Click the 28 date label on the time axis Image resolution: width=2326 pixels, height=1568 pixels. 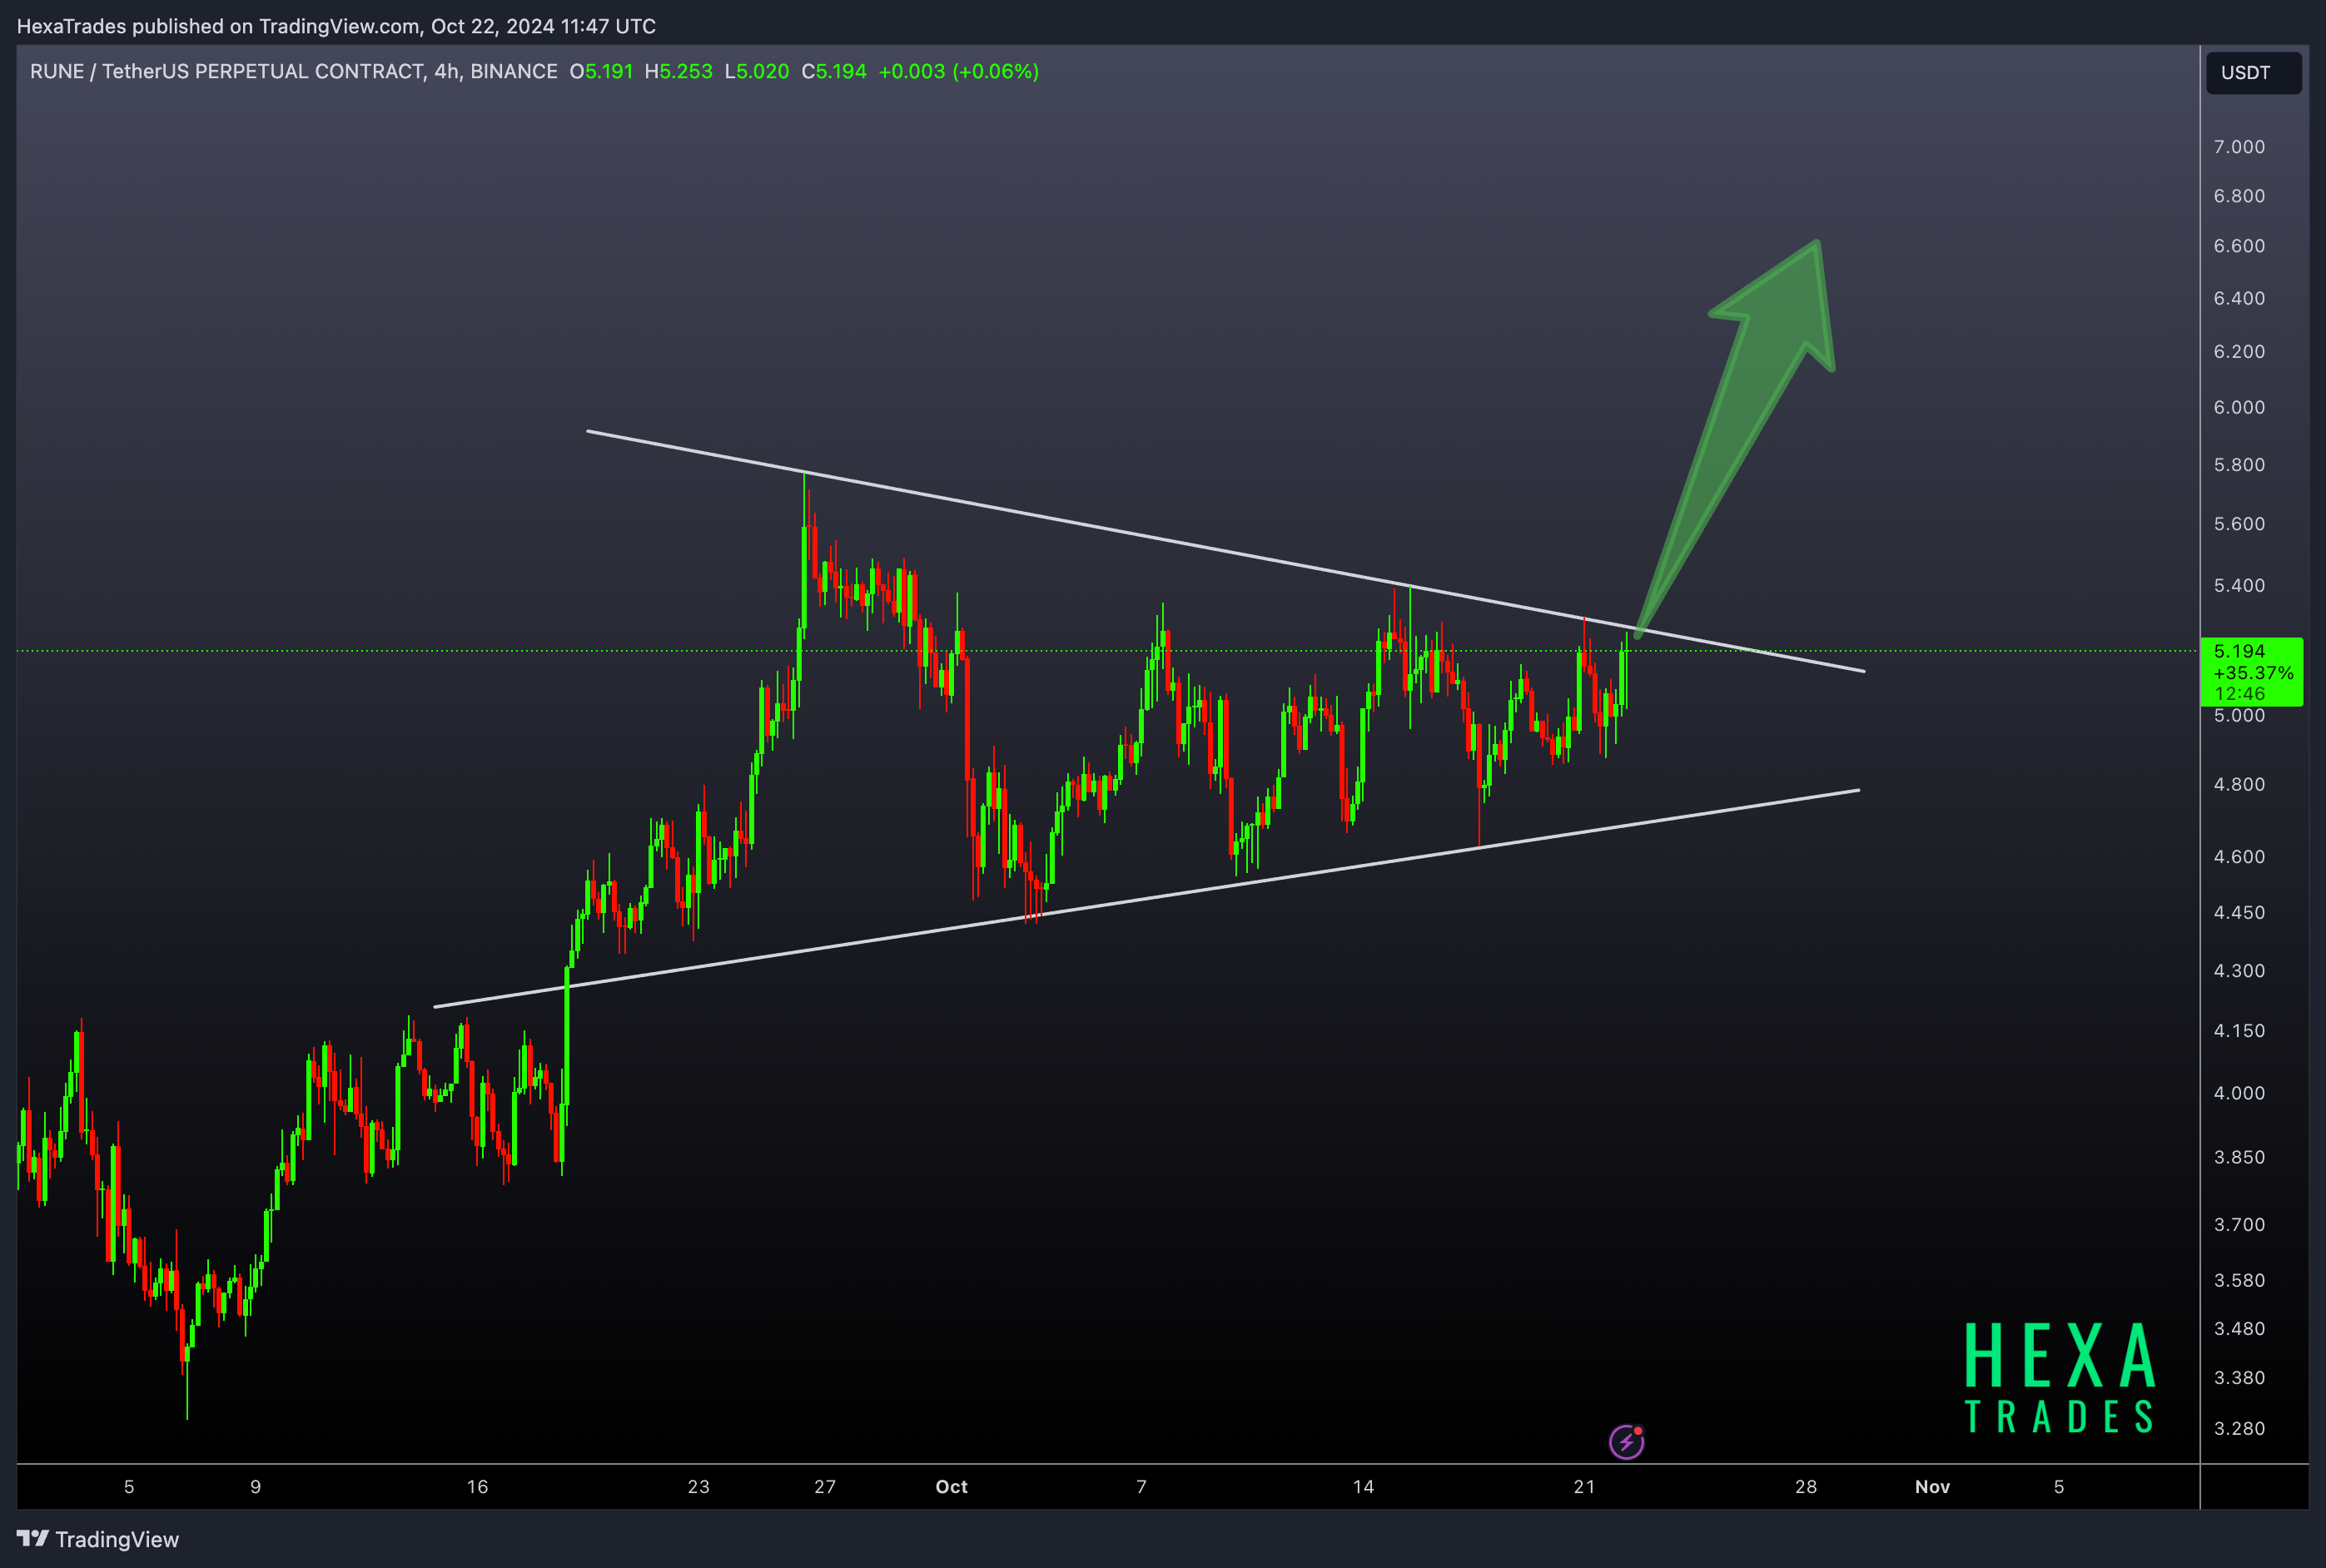click(x=1805, y=1487)
